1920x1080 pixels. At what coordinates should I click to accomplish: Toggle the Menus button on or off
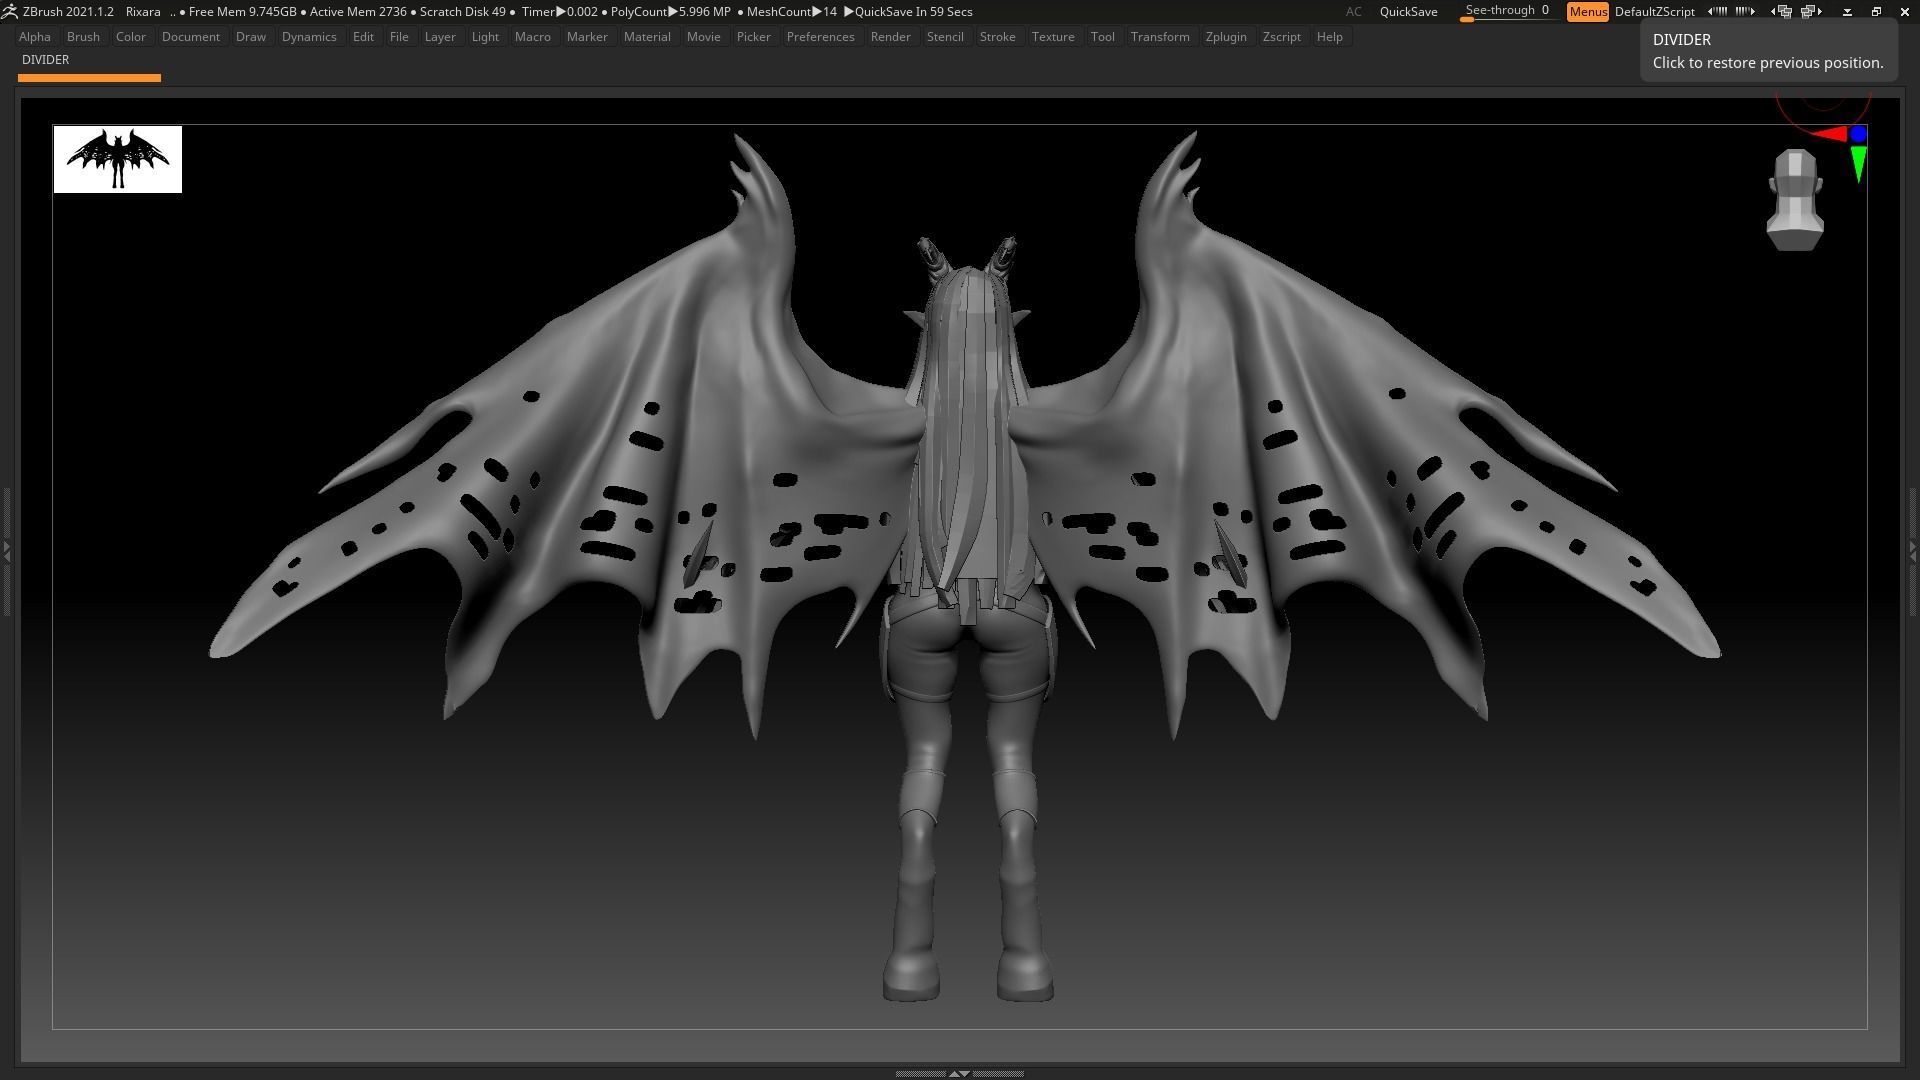click(x=1588, y=11)
